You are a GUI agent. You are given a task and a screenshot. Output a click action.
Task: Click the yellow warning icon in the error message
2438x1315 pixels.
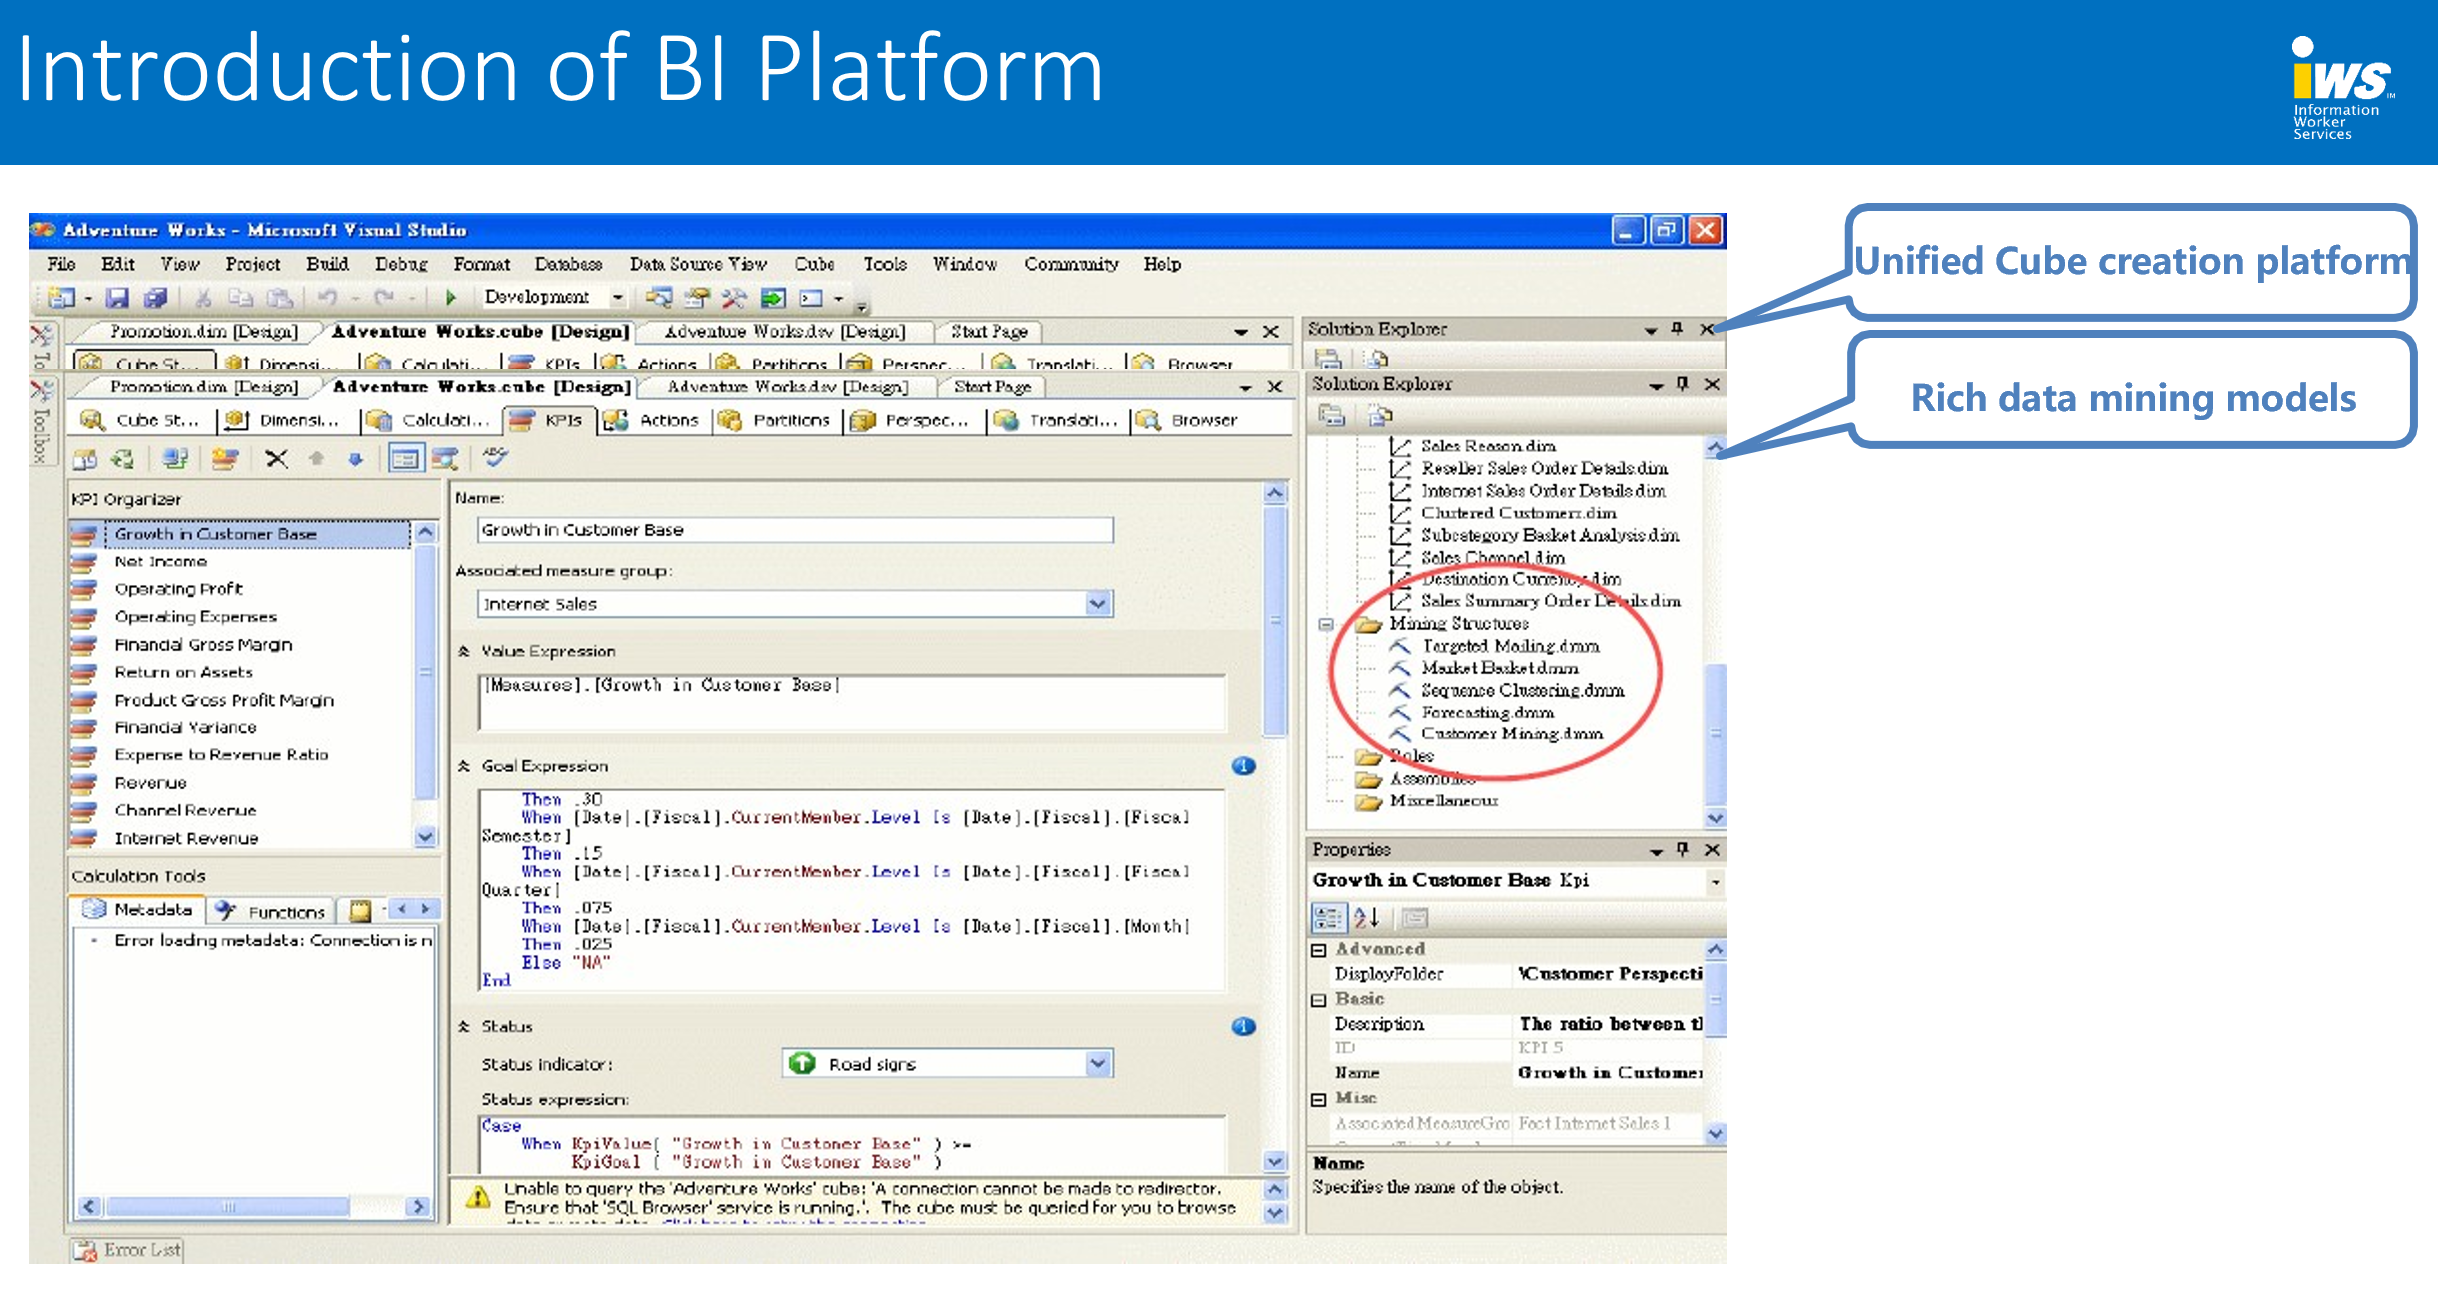(x=478, y=1197)
